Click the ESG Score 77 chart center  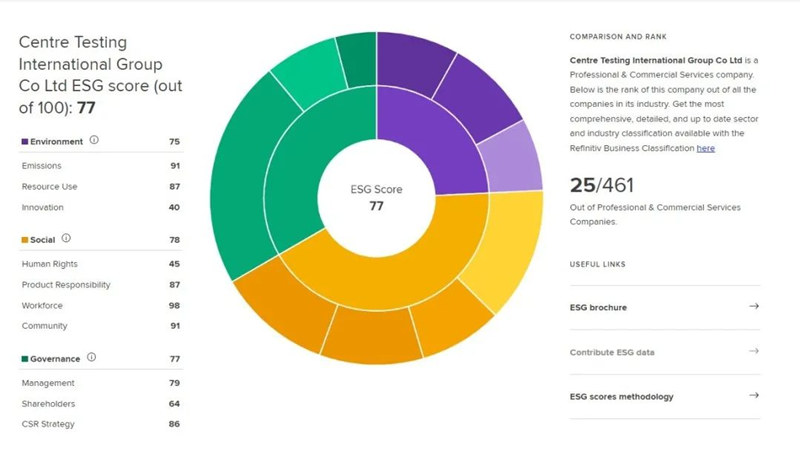tap(377, 198)
